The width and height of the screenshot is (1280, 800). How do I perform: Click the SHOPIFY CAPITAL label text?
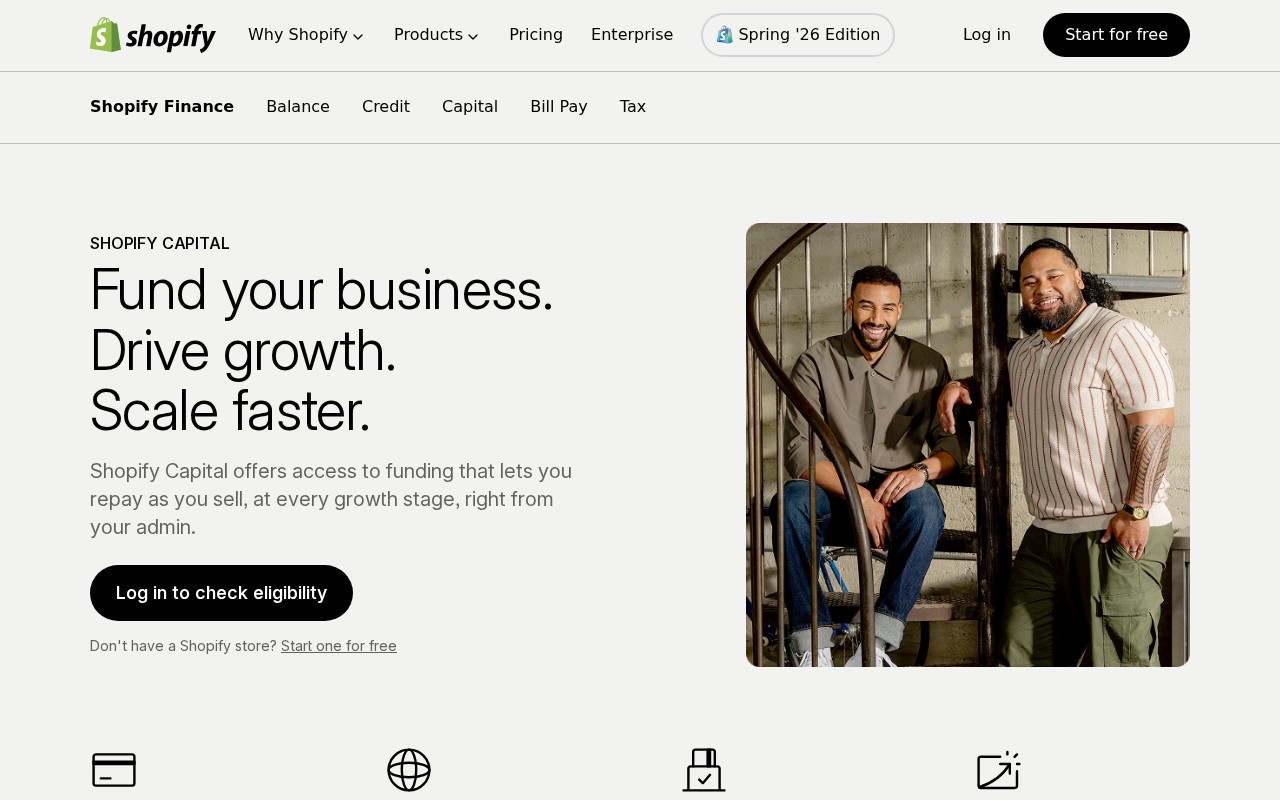[160, 243]
